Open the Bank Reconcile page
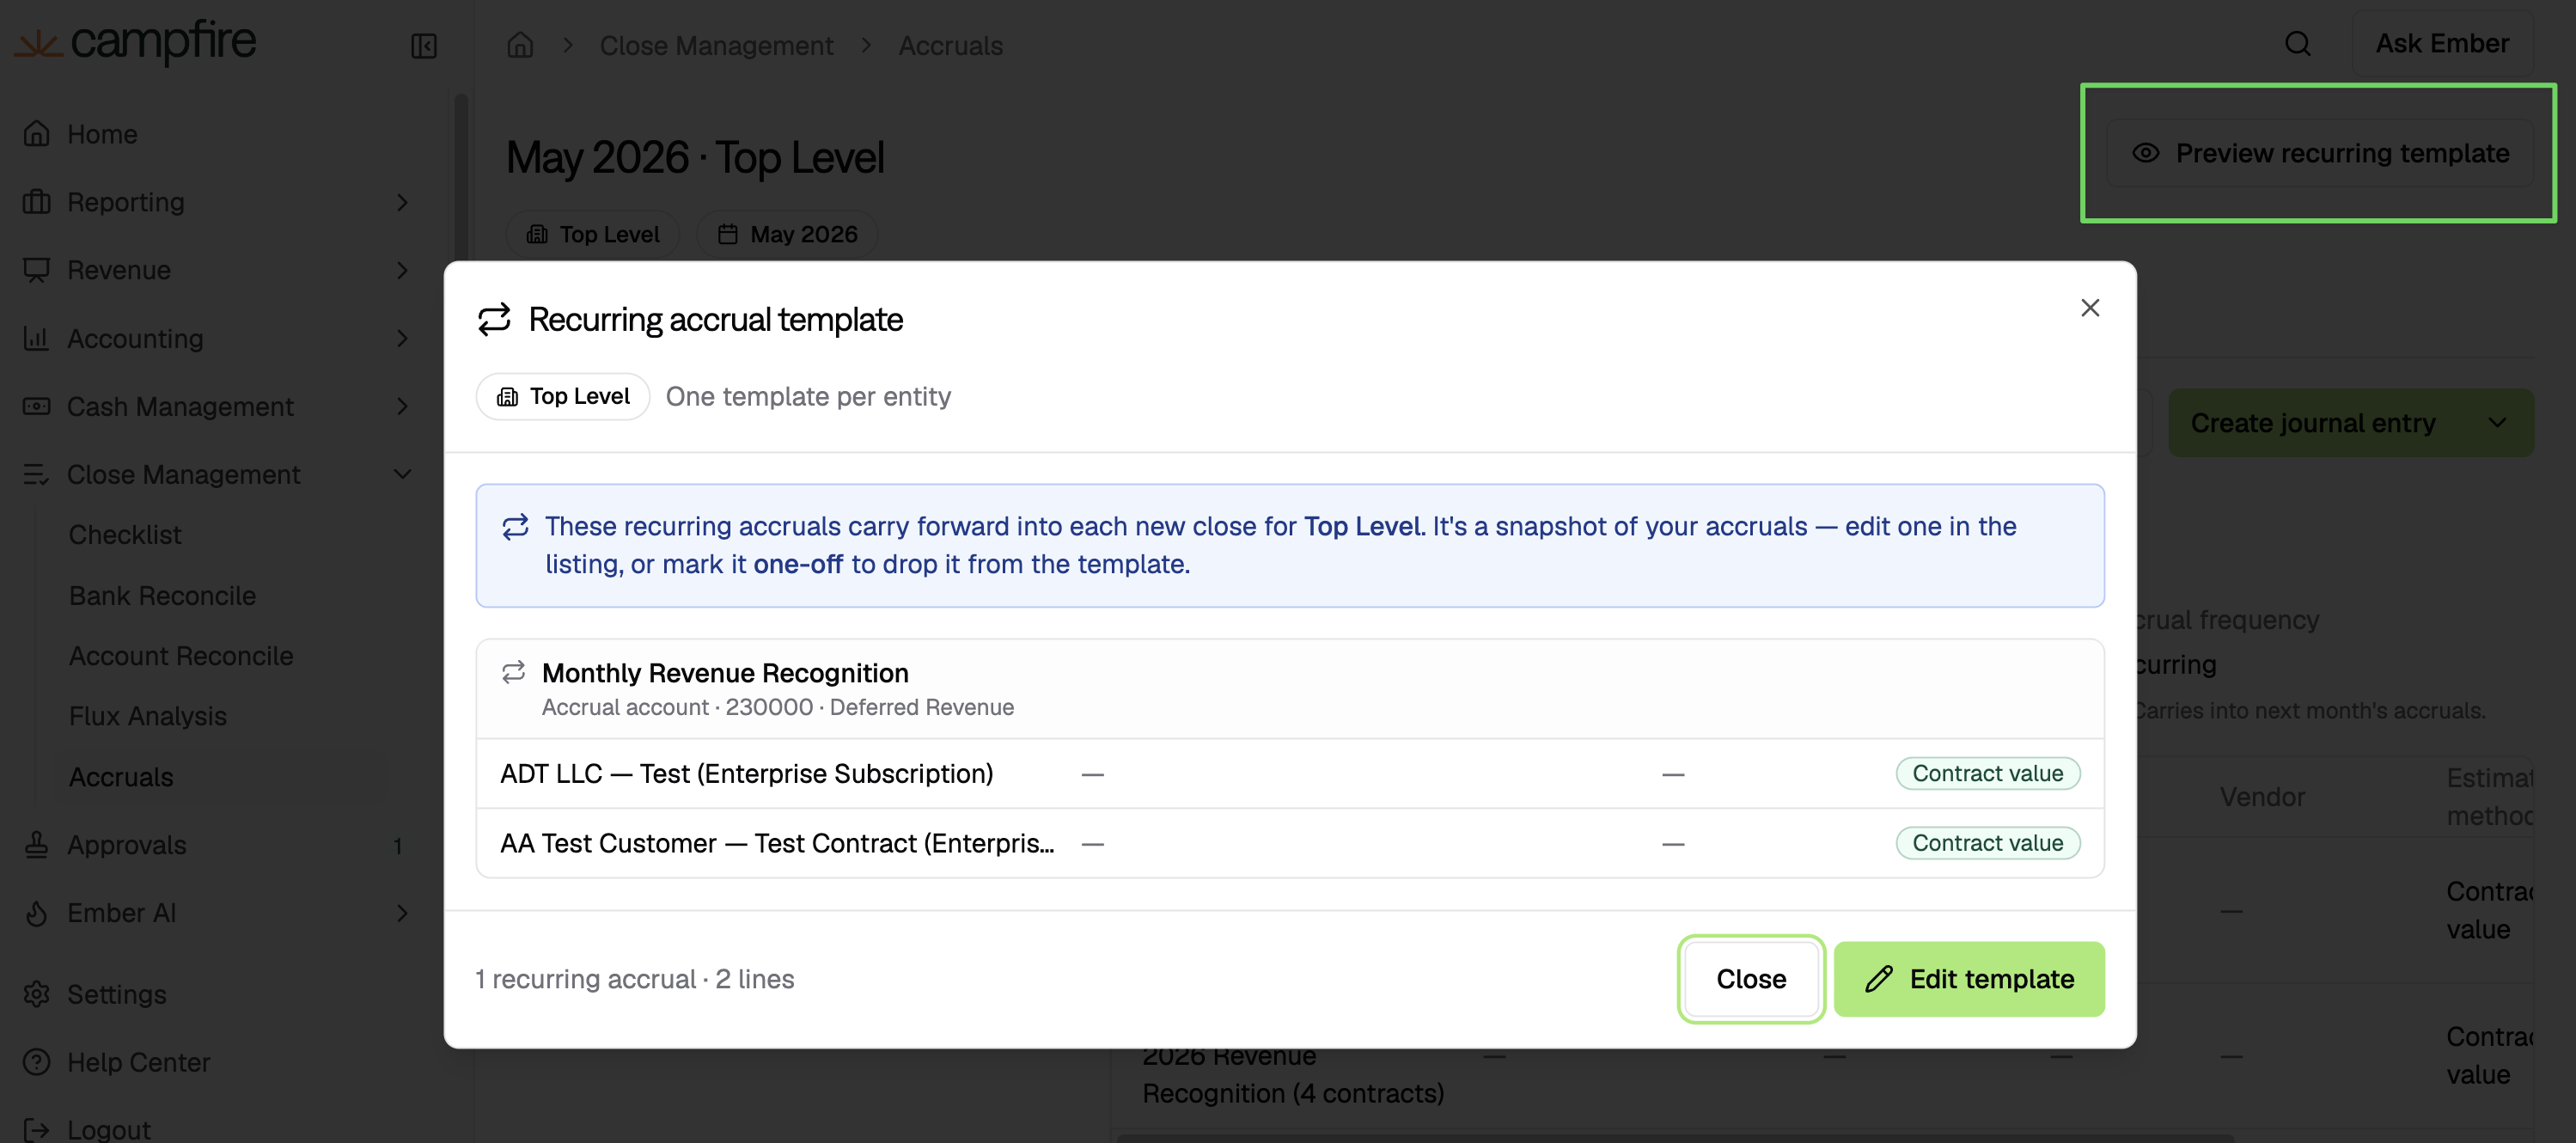The image size is (2576, 1143). [162, 596]
